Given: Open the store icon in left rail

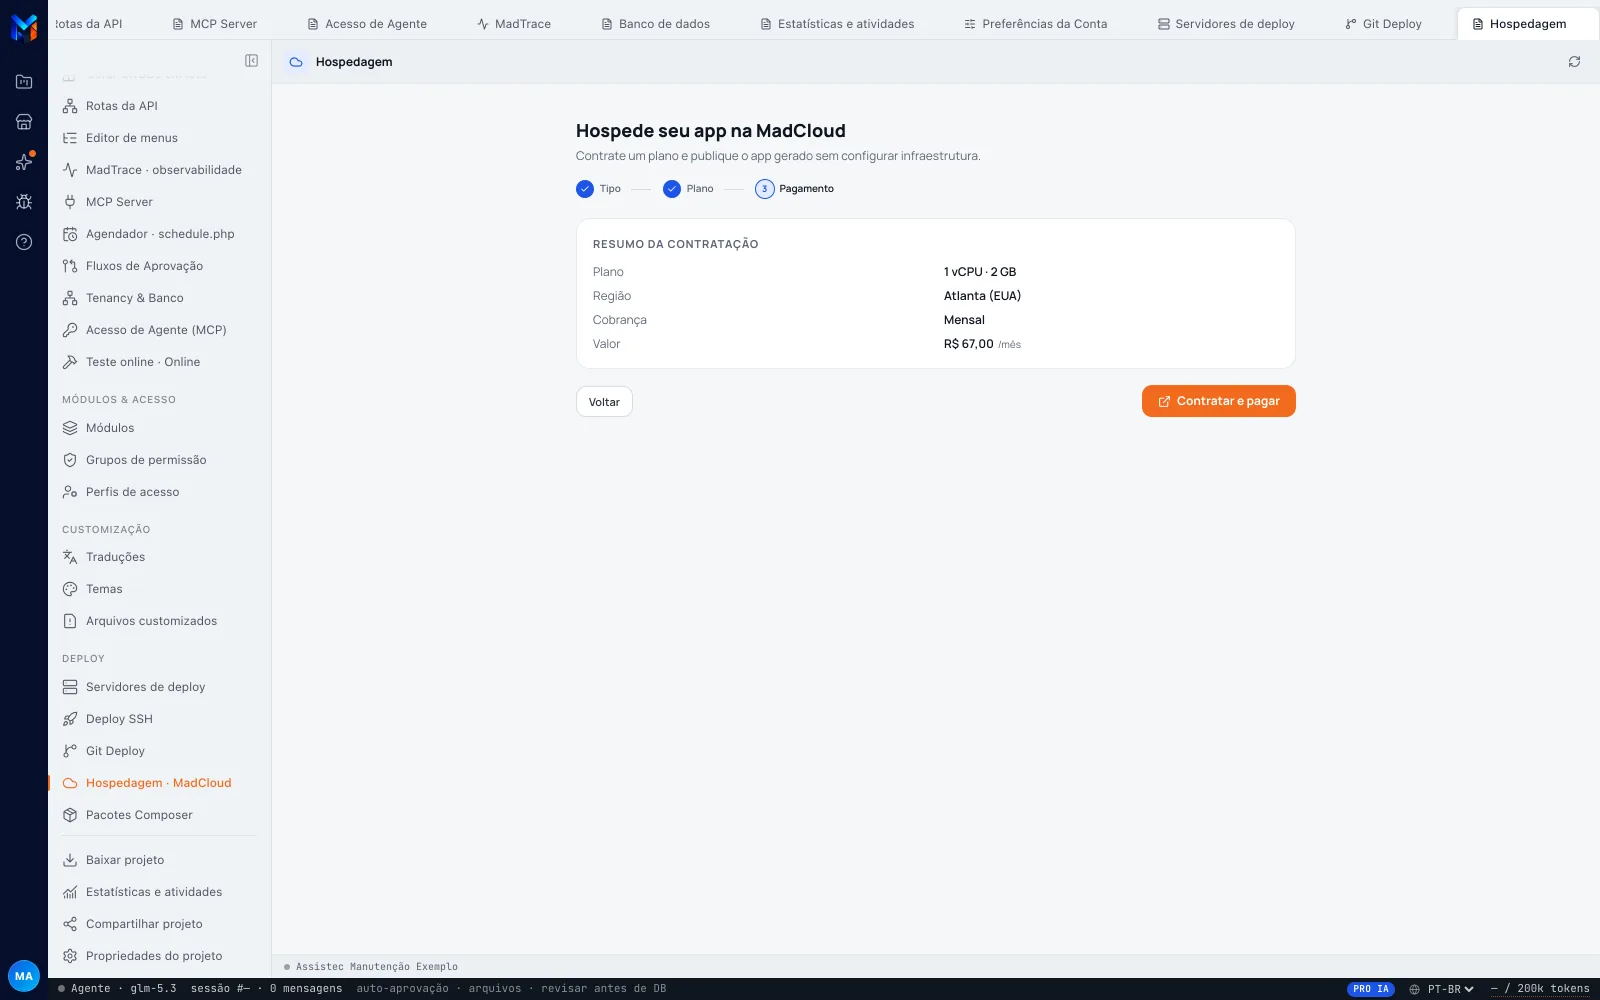Looking at the screenshot, I should click(24, 122).
